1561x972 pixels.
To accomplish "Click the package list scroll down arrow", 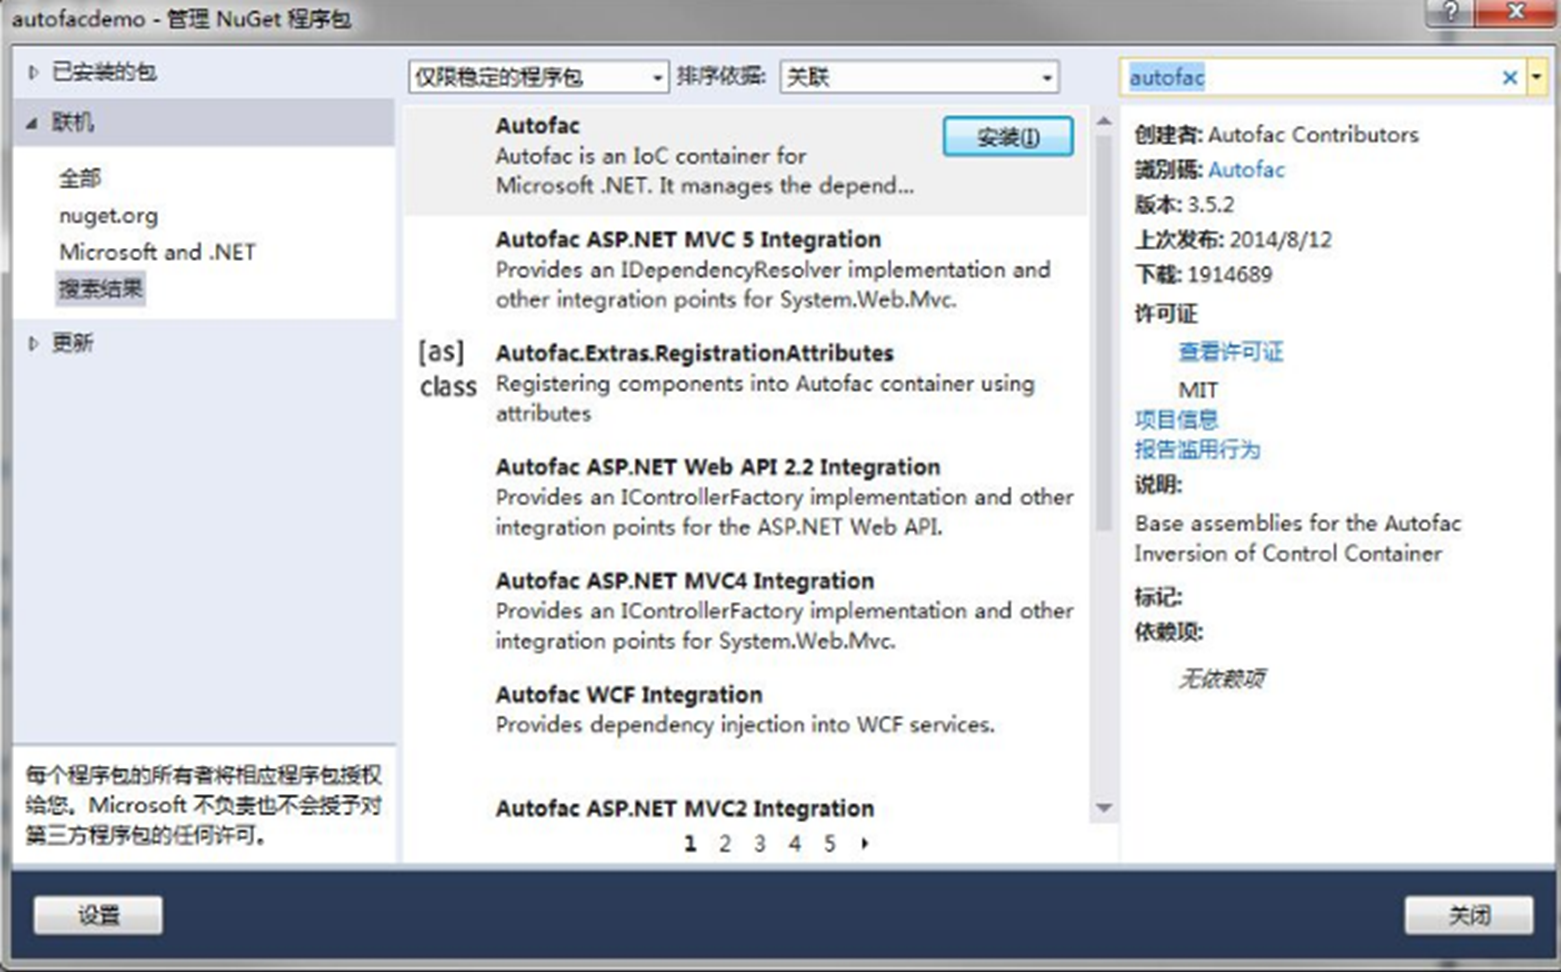I will (x=1104, y=808).
